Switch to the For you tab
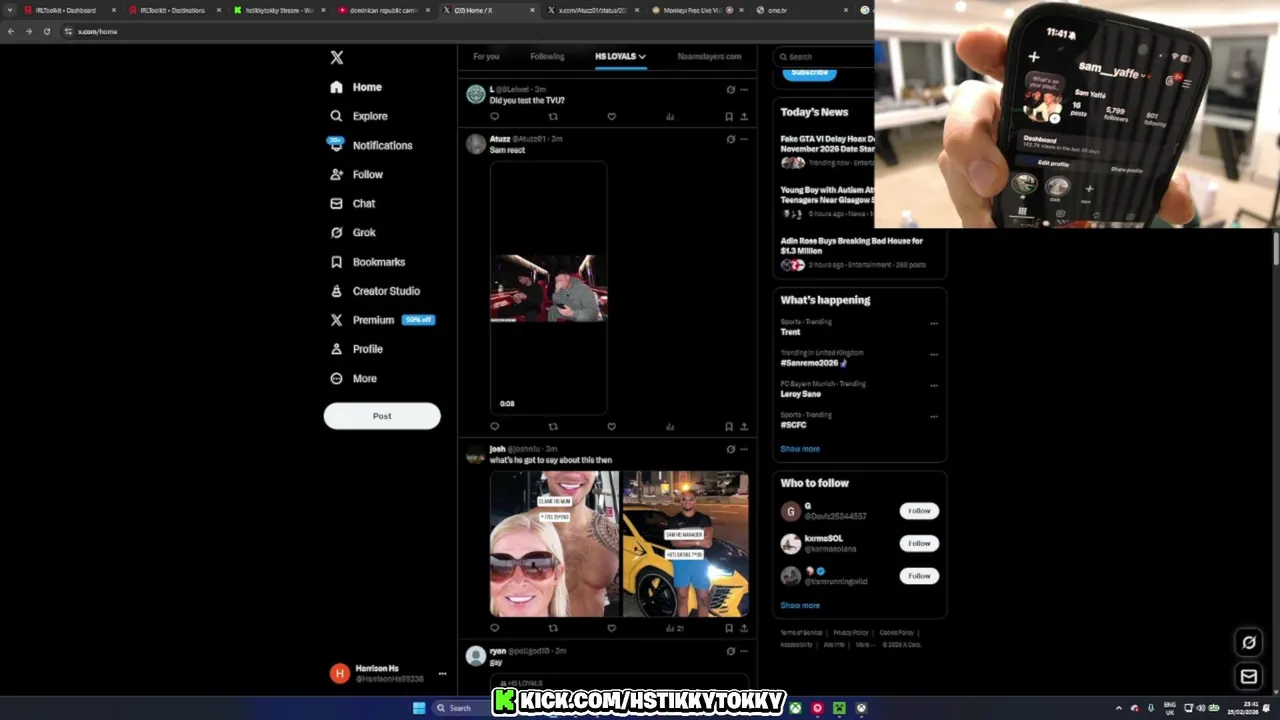 [x=486, y=56]
